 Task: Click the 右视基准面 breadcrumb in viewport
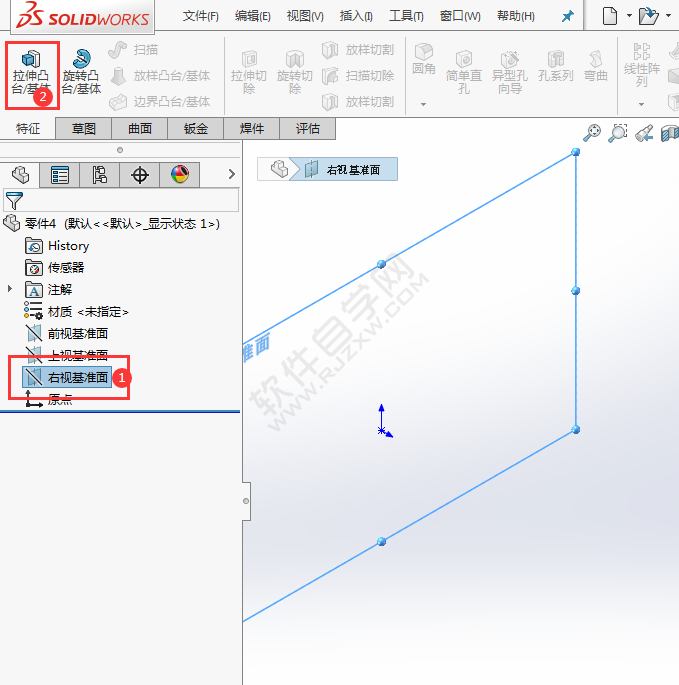click(x=344, y=169)
